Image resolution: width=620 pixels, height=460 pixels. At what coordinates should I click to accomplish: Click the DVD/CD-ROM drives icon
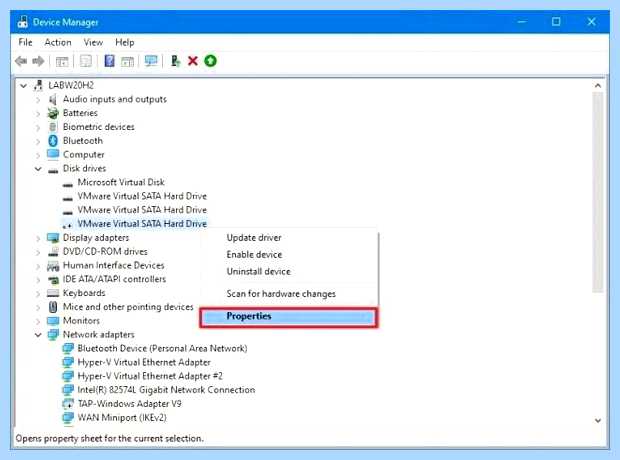[x=53, y=252]
